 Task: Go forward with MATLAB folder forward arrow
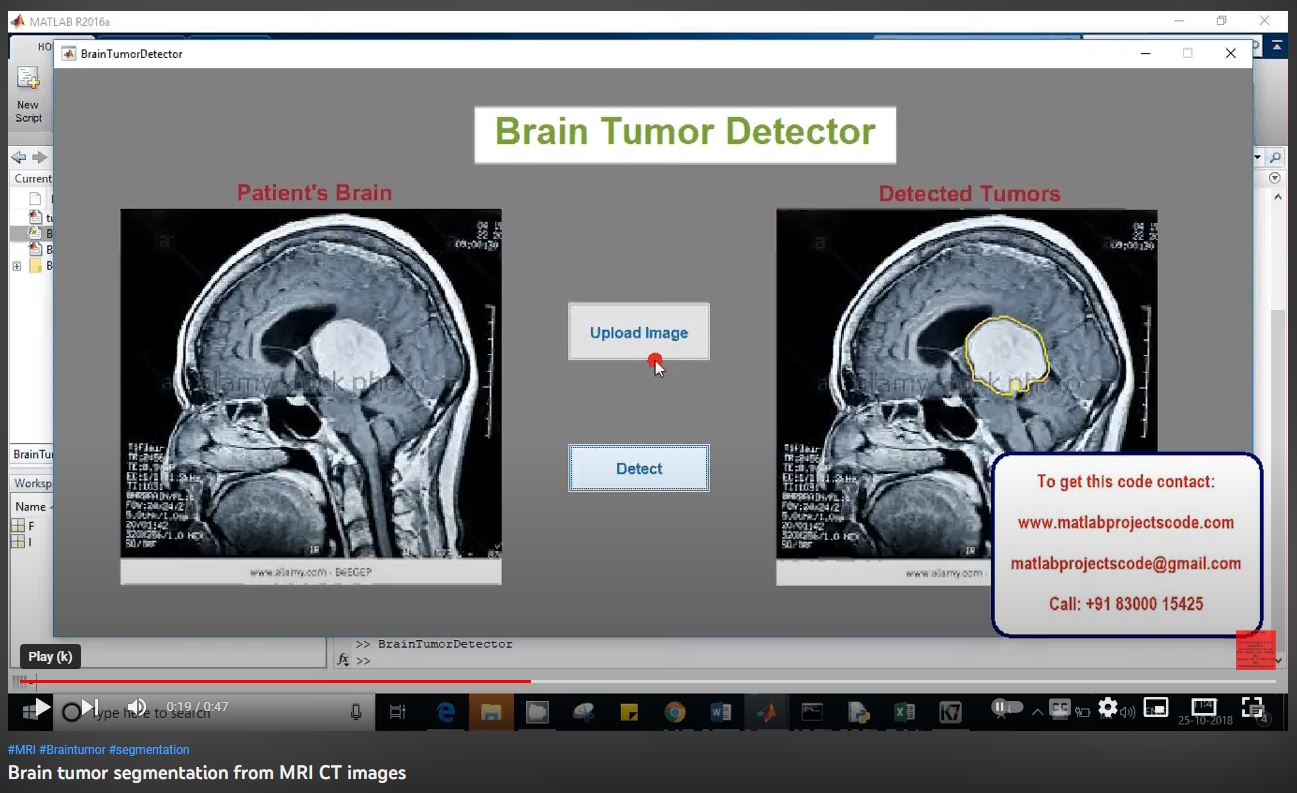tap(39, 157)
